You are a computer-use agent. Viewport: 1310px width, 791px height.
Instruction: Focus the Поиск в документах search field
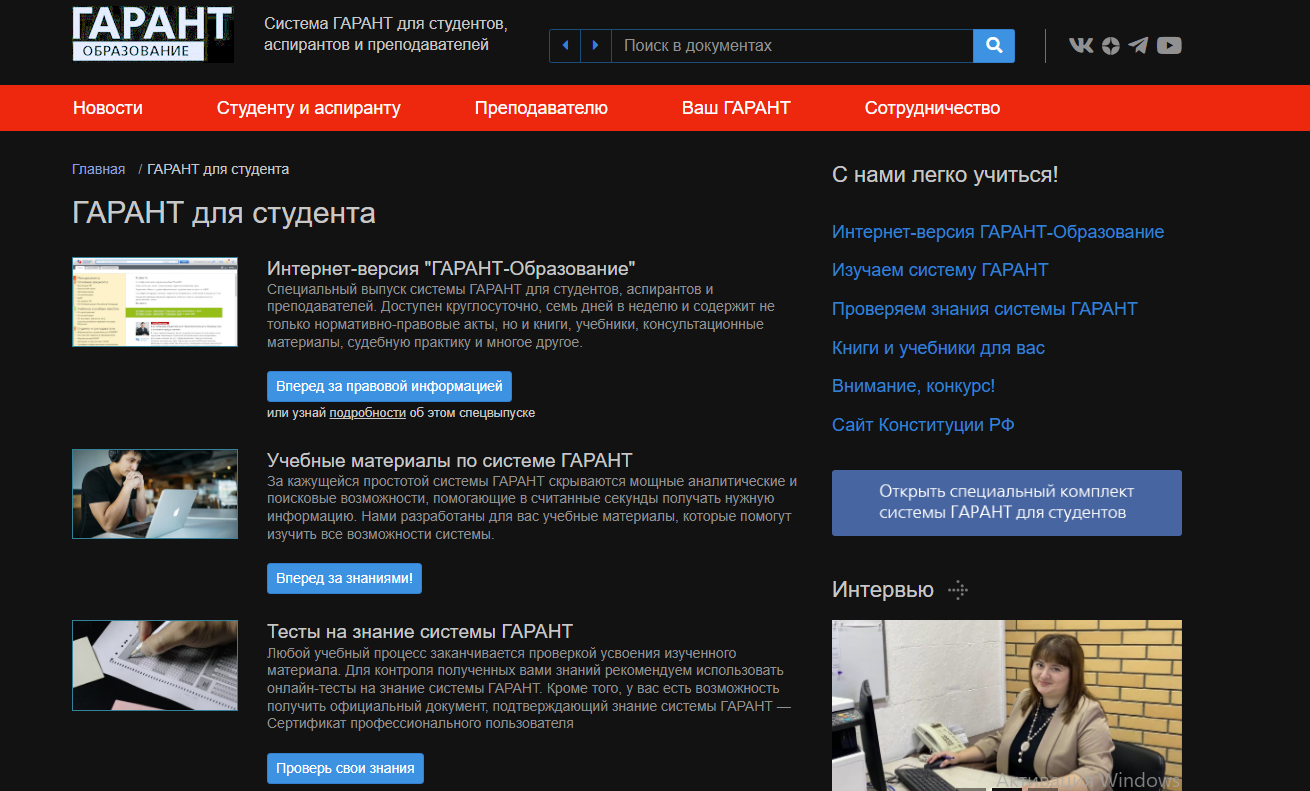click(x=791, y=45)
